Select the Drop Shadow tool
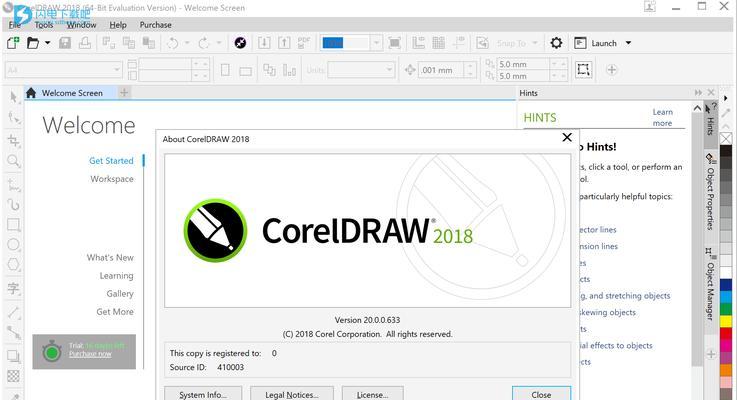This screenshot has height=400, width=737. (13, 357)
